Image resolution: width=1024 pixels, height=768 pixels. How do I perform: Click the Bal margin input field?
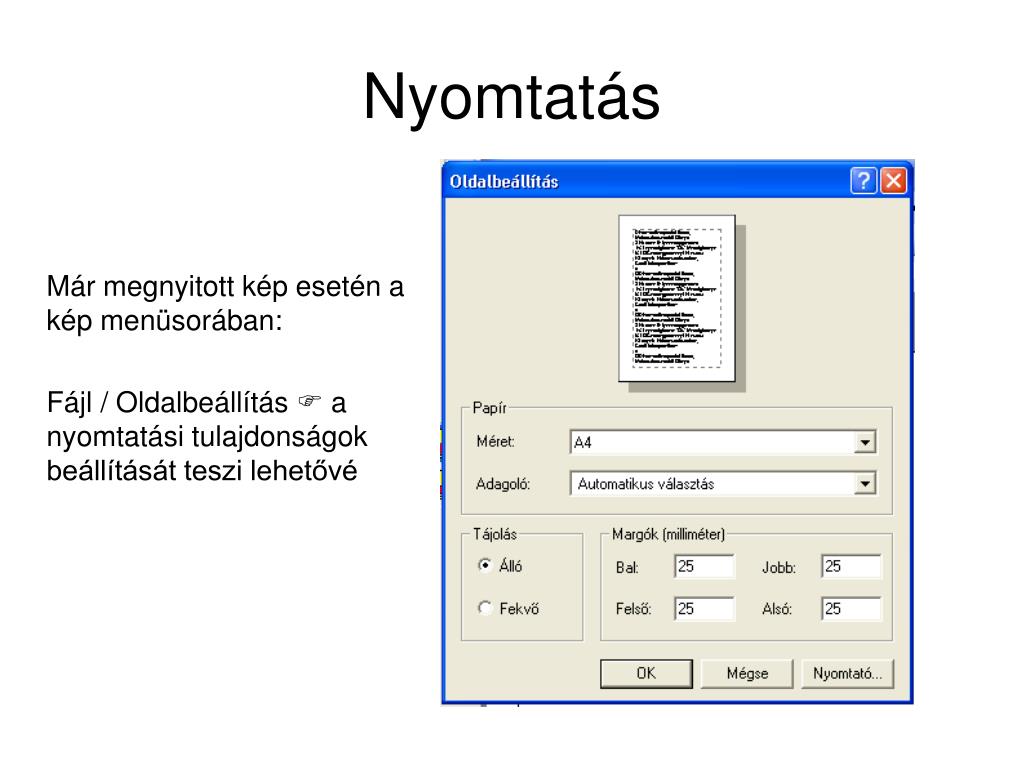[x=704, y=566]
